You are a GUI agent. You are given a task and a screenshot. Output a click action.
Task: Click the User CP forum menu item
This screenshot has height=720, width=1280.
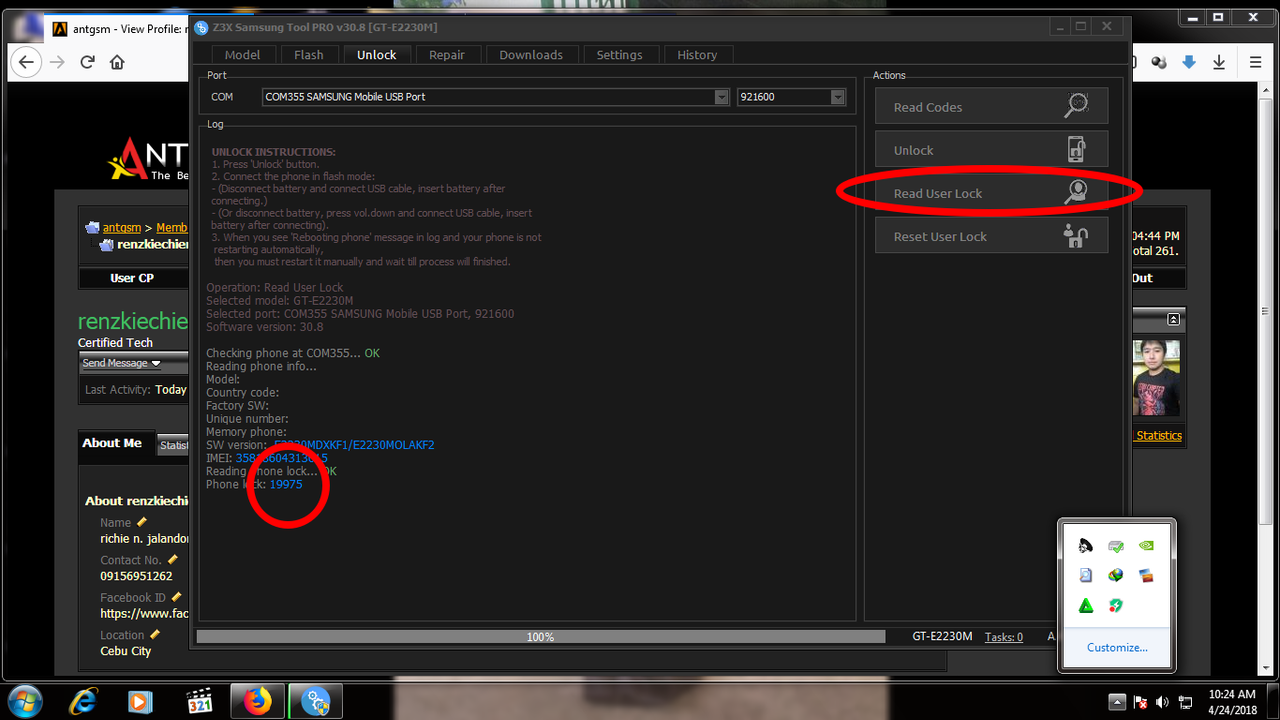pyautogui.click(x=132, y=278)
